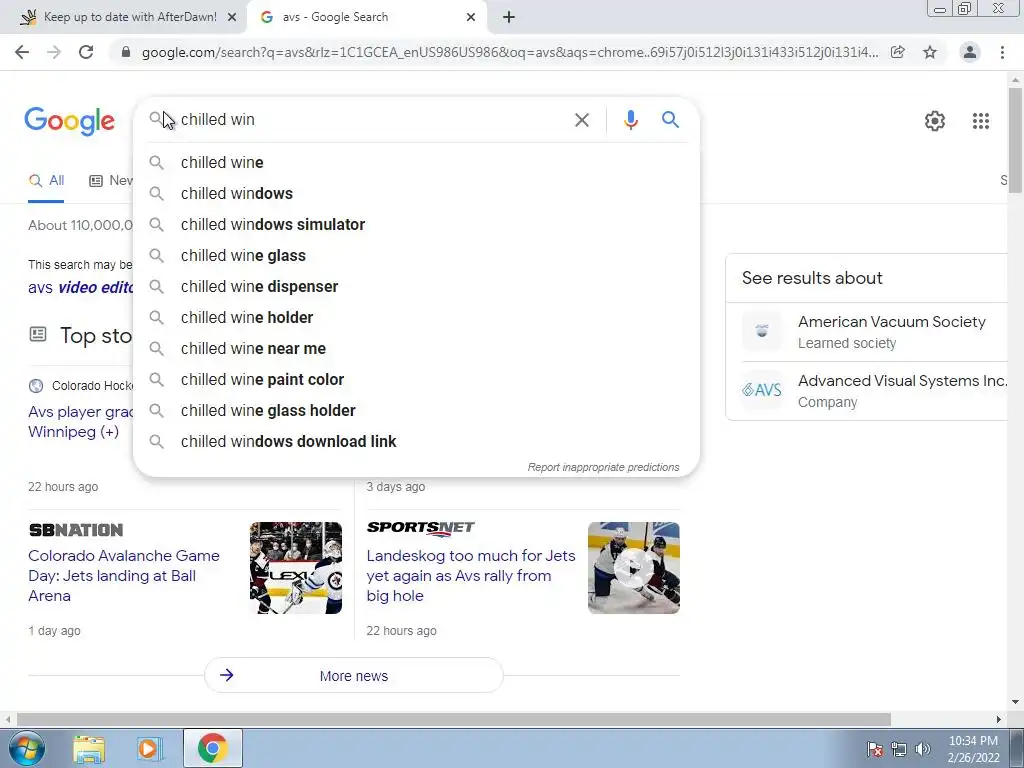Viewport: 1024px width, 768px height.
Task: Launch Windows Media Player from taskbar
Action: tap(148, 749)
